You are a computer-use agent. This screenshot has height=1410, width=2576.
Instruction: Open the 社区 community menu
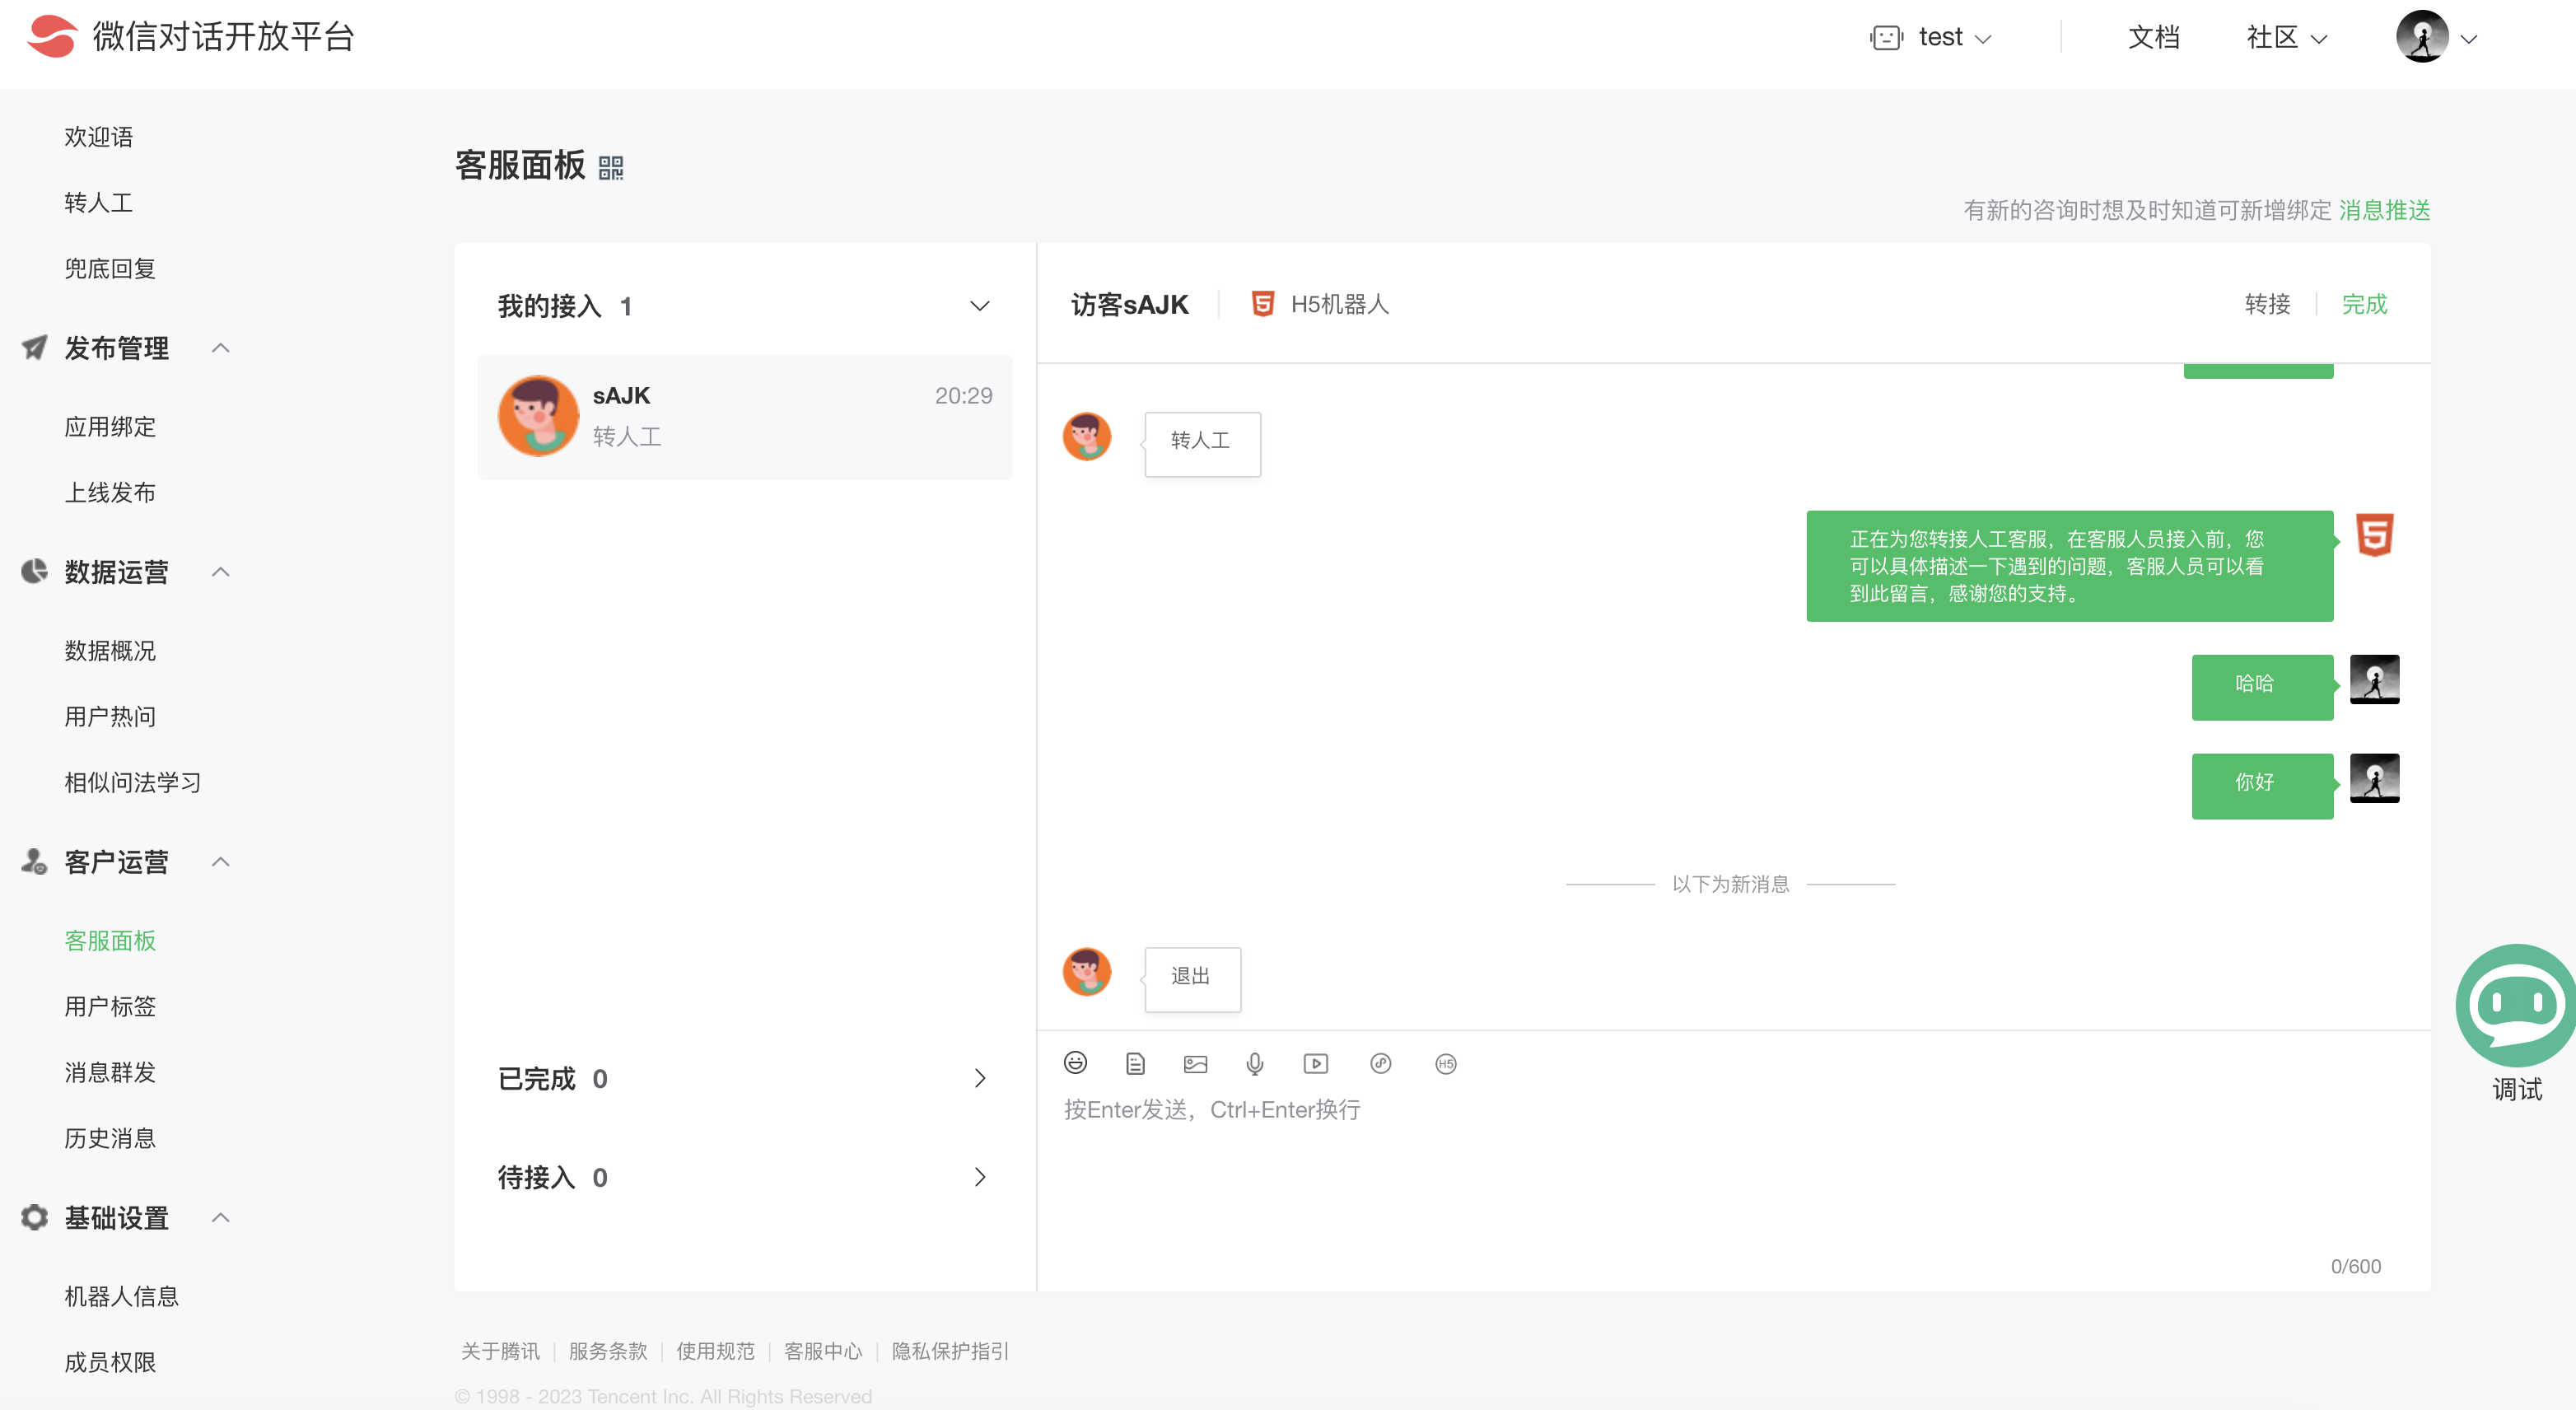coord(2286,38)
